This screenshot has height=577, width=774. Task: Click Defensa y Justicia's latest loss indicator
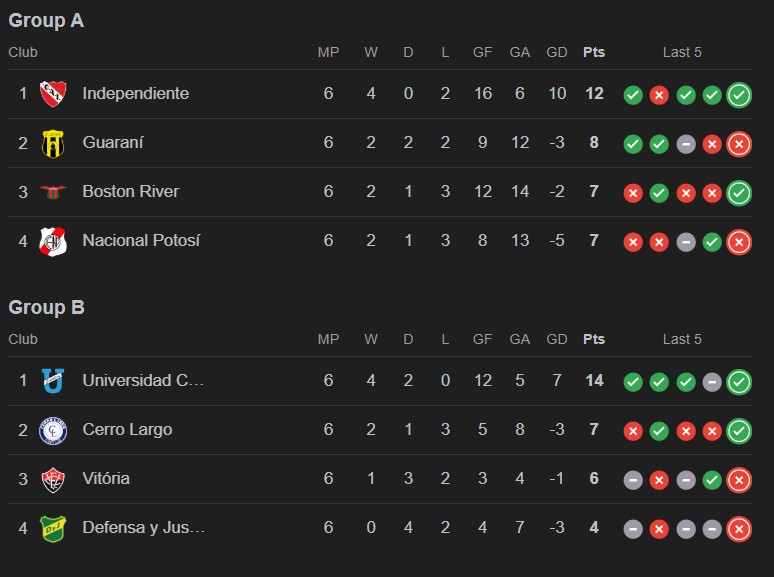click(x=739, y=529)
